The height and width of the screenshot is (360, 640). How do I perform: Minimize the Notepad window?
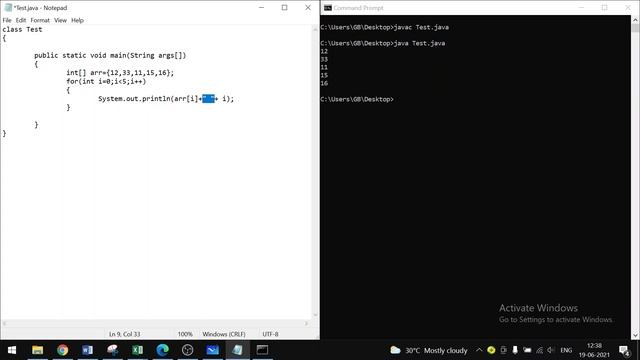pyautogui.click(x=262, y=7)
